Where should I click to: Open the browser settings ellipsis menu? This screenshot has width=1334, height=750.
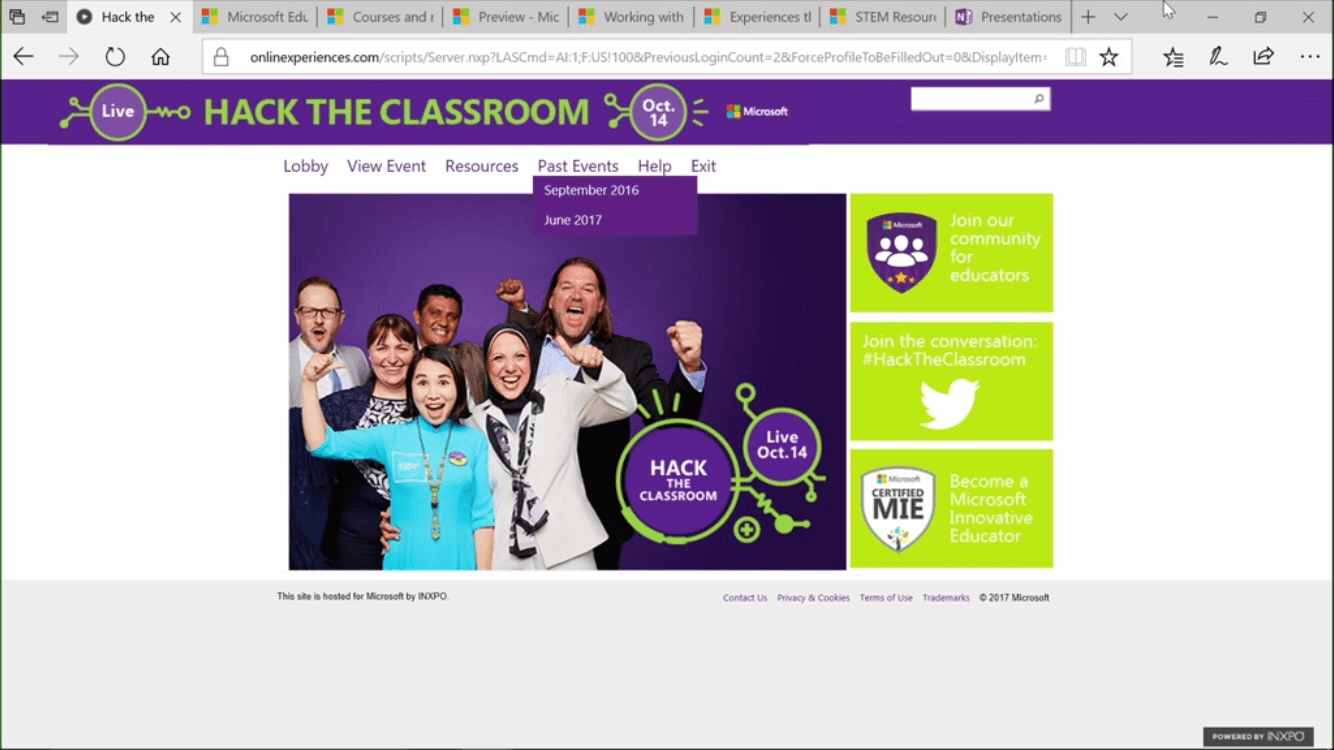1310,57
